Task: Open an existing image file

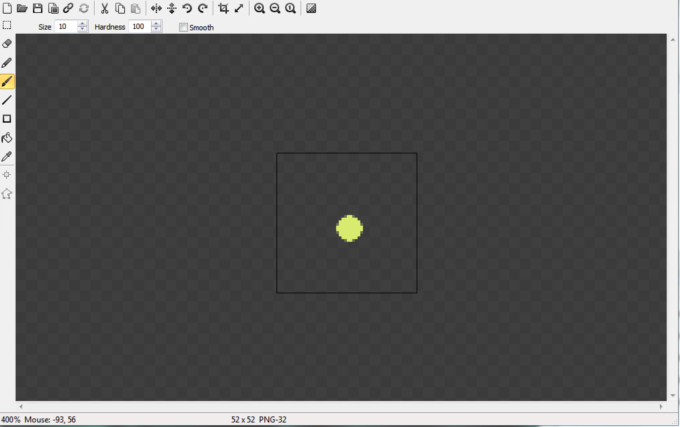Action: pyautogui.click(x=22, y=8)
